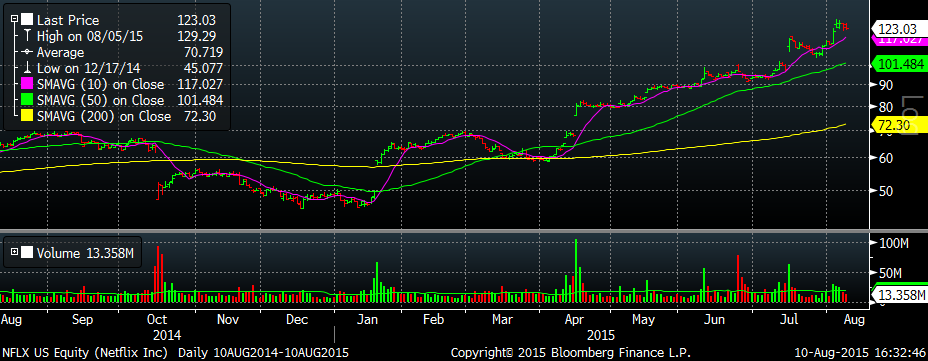Click the "Volume 13.358M" legend text

point(86,253)
